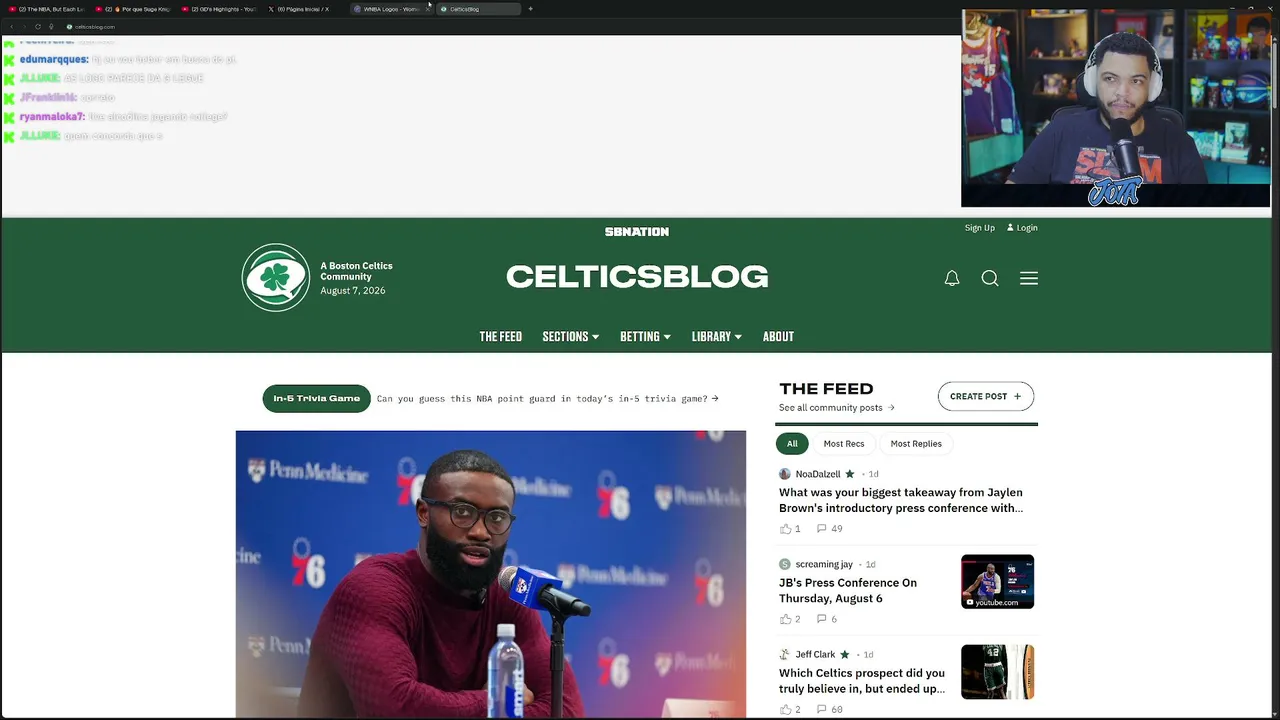
Task: Click JFranklin14 username in chat overlay
Action: click(49, 98)
